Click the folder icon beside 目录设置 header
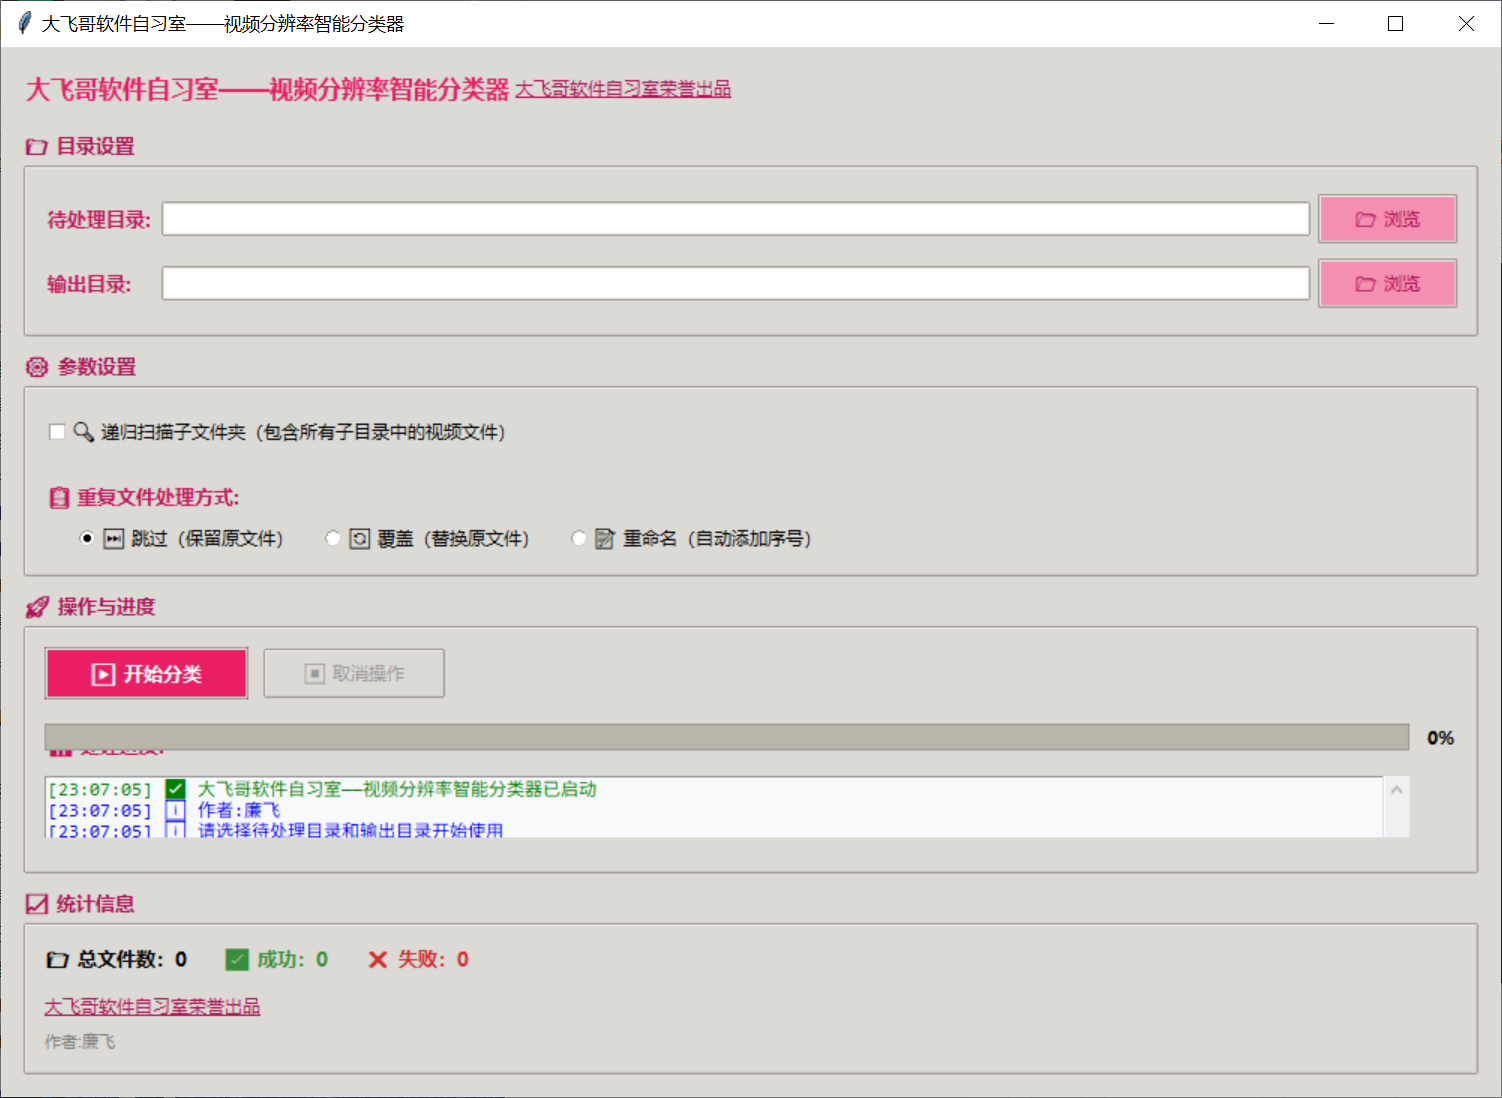This screenshot has height=1098, width=1502. point(36,146)
